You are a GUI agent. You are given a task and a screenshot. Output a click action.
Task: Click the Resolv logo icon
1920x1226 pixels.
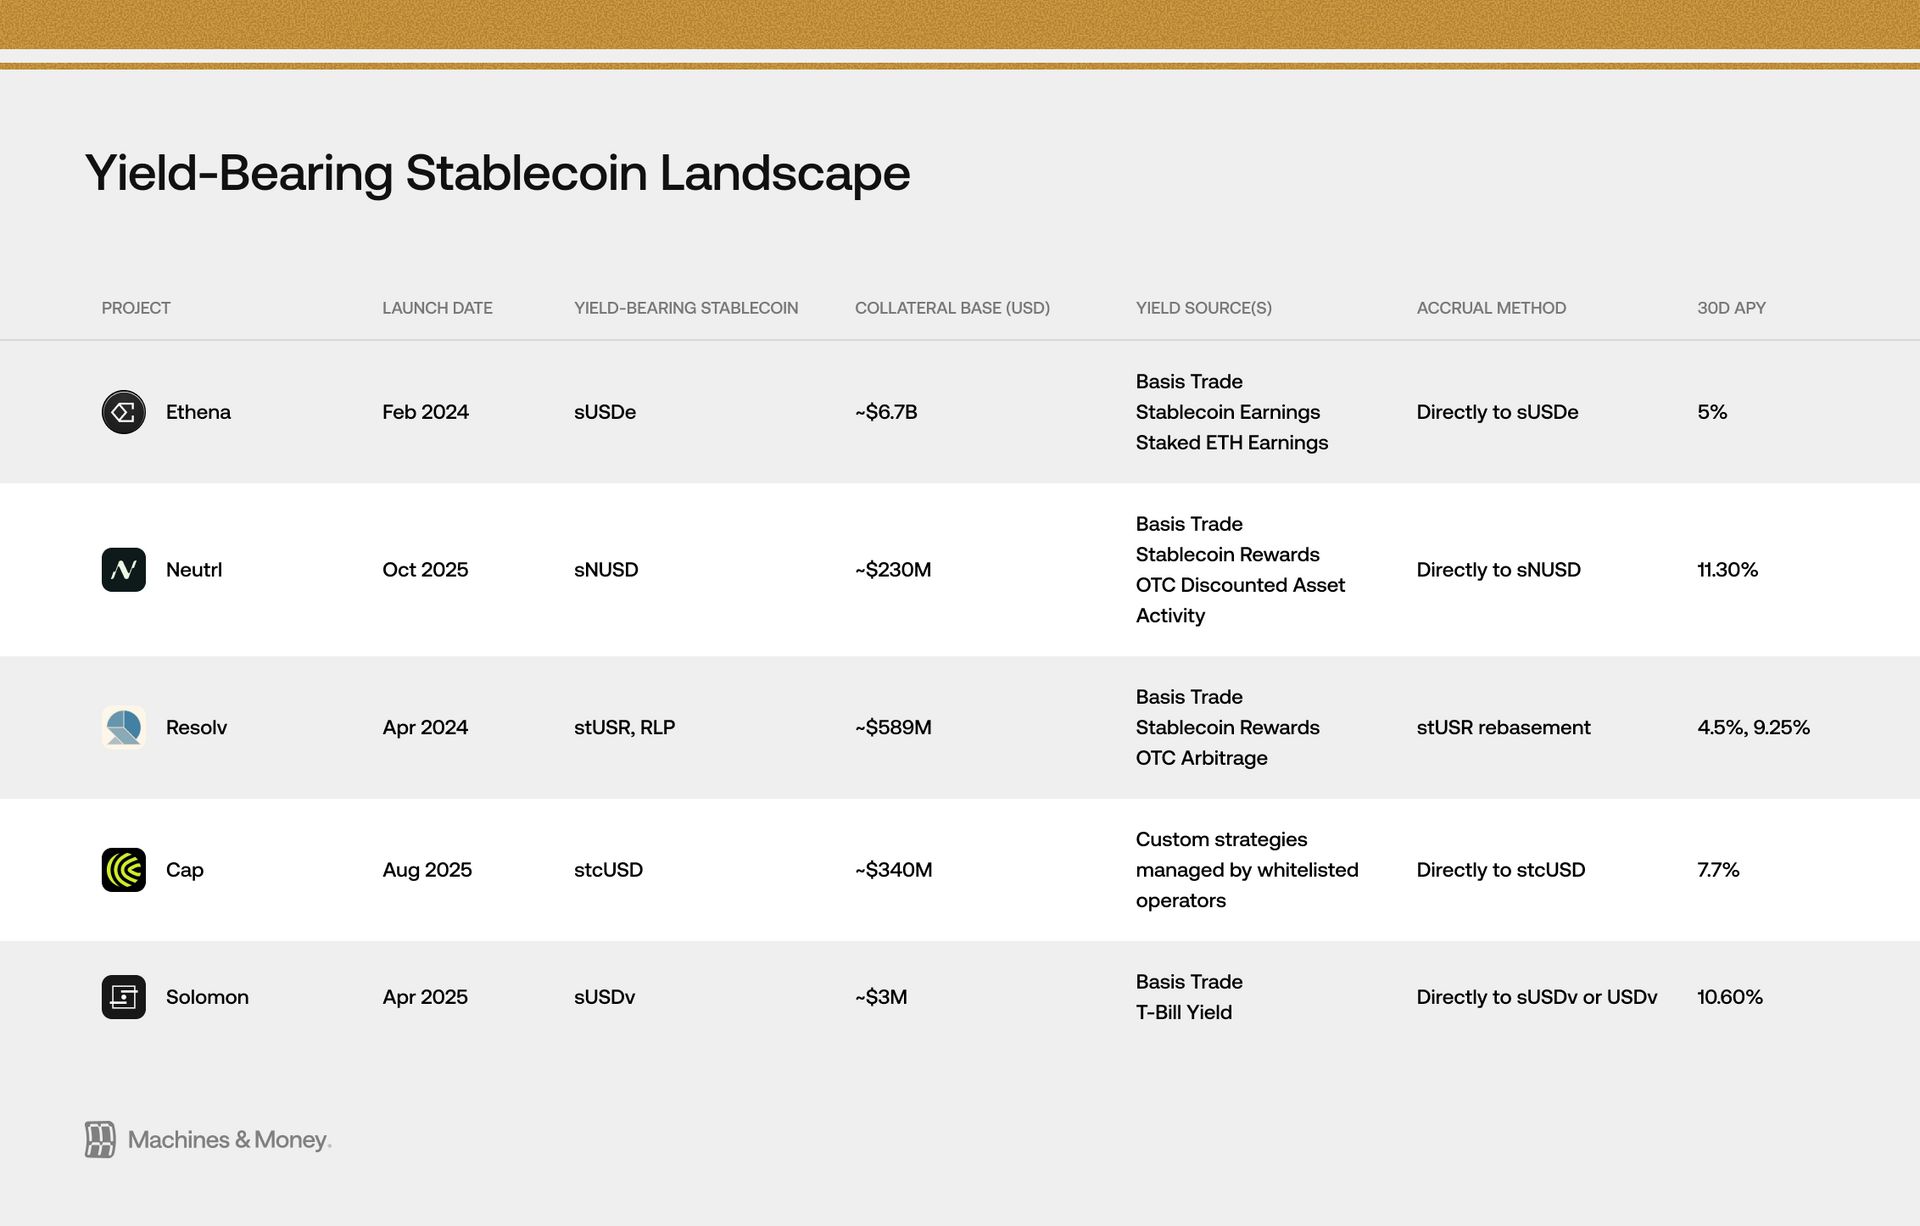123,727
